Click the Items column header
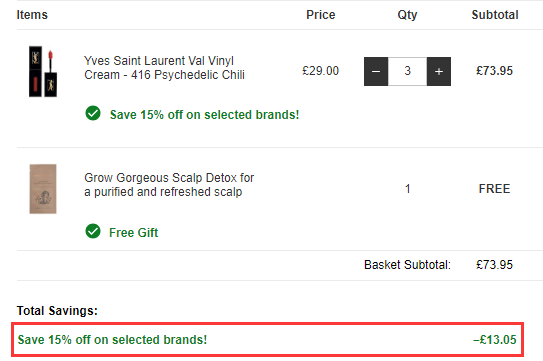Viewport: 543px width, 361px height. (32, 15)
